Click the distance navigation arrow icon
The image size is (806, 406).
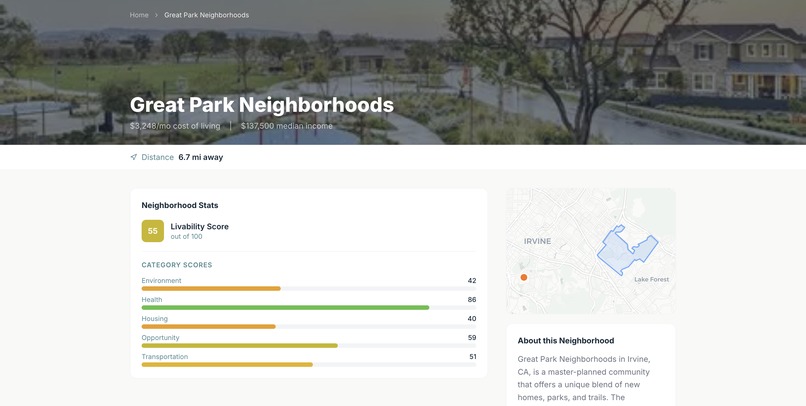pos(134,157)
